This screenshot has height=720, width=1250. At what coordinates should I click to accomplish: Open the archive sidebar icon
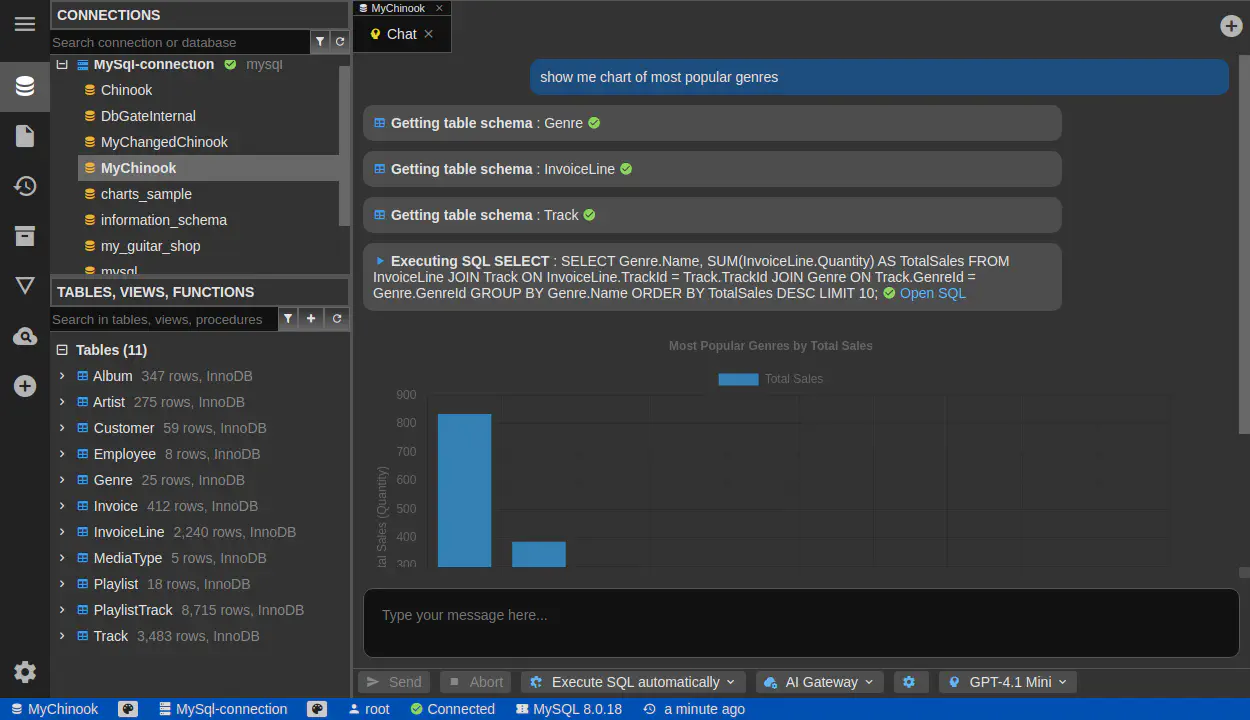coord(25,236)
